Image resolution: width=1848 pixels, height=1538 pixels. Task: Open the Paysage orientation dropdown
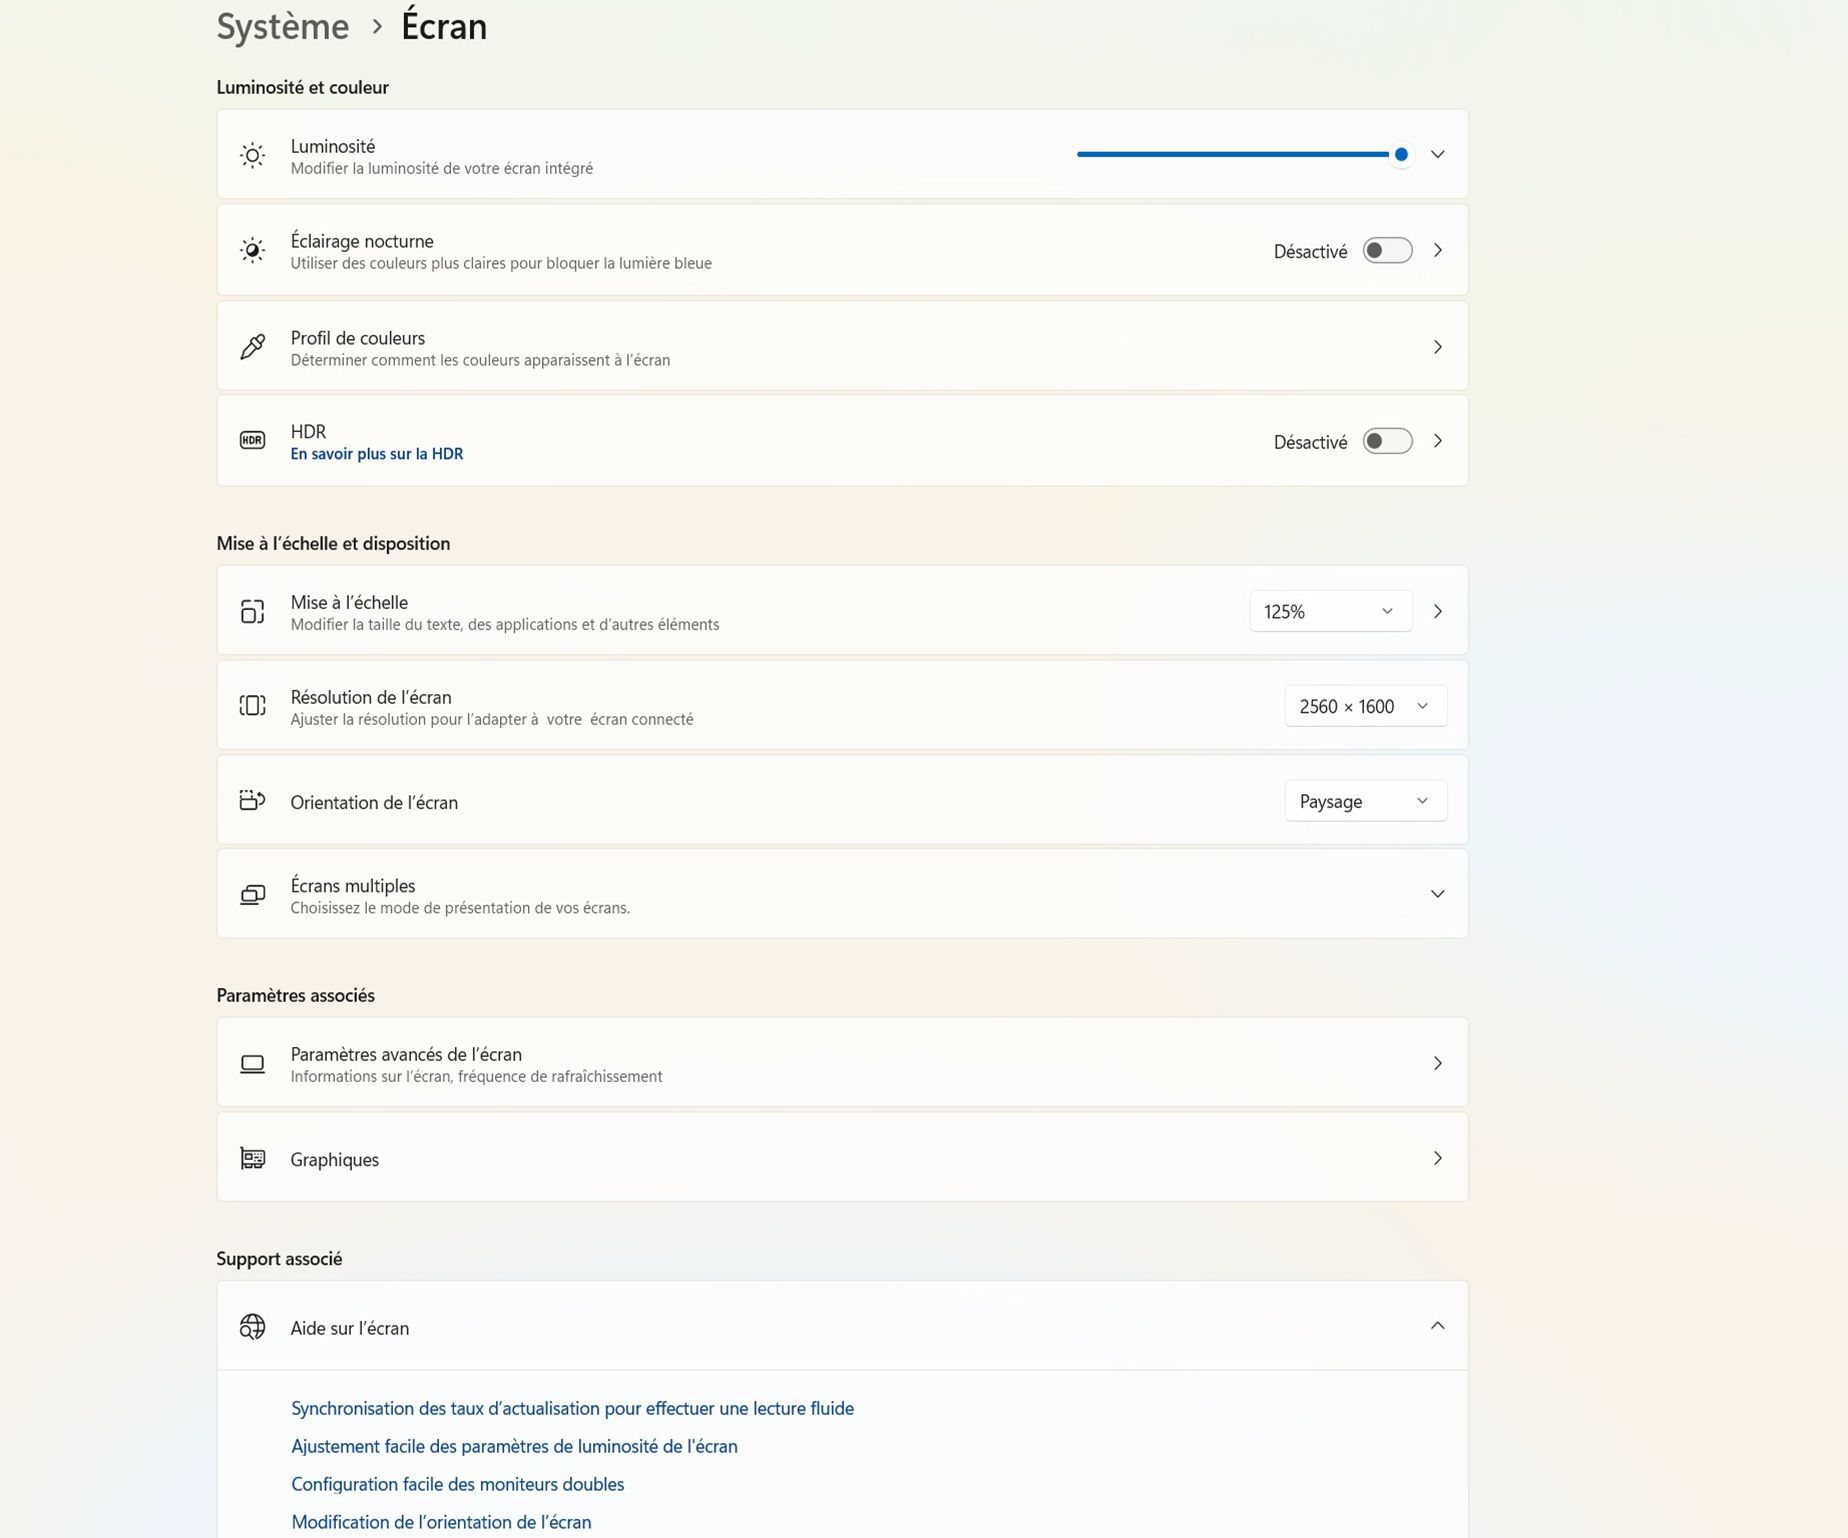[x=1364, y=801]
